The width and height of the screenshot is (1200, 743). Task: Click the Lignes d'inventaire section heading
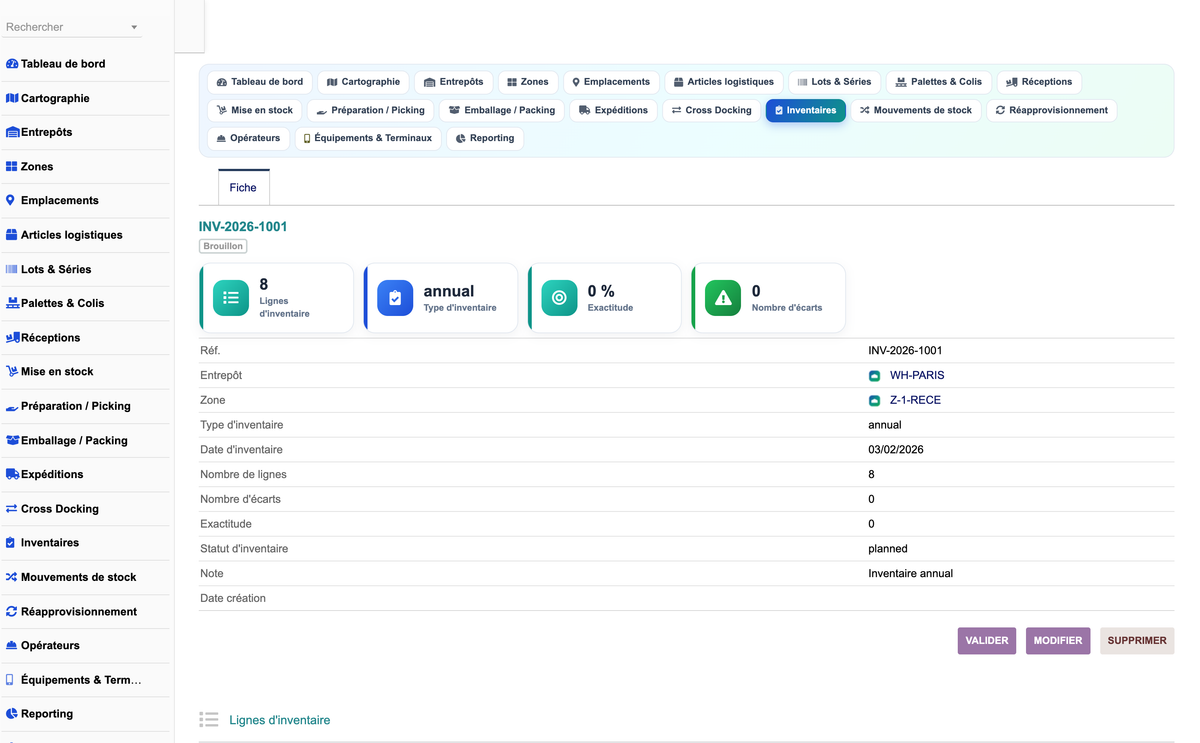click(280, 720)
